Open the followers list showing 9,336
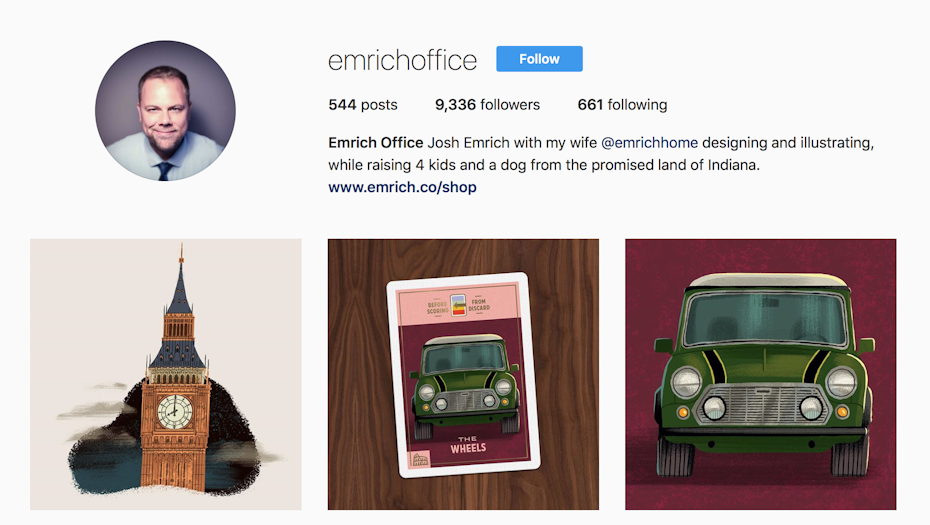Viewport: 930px width, 525px height. pyautogui.click(x=487, y=105)
